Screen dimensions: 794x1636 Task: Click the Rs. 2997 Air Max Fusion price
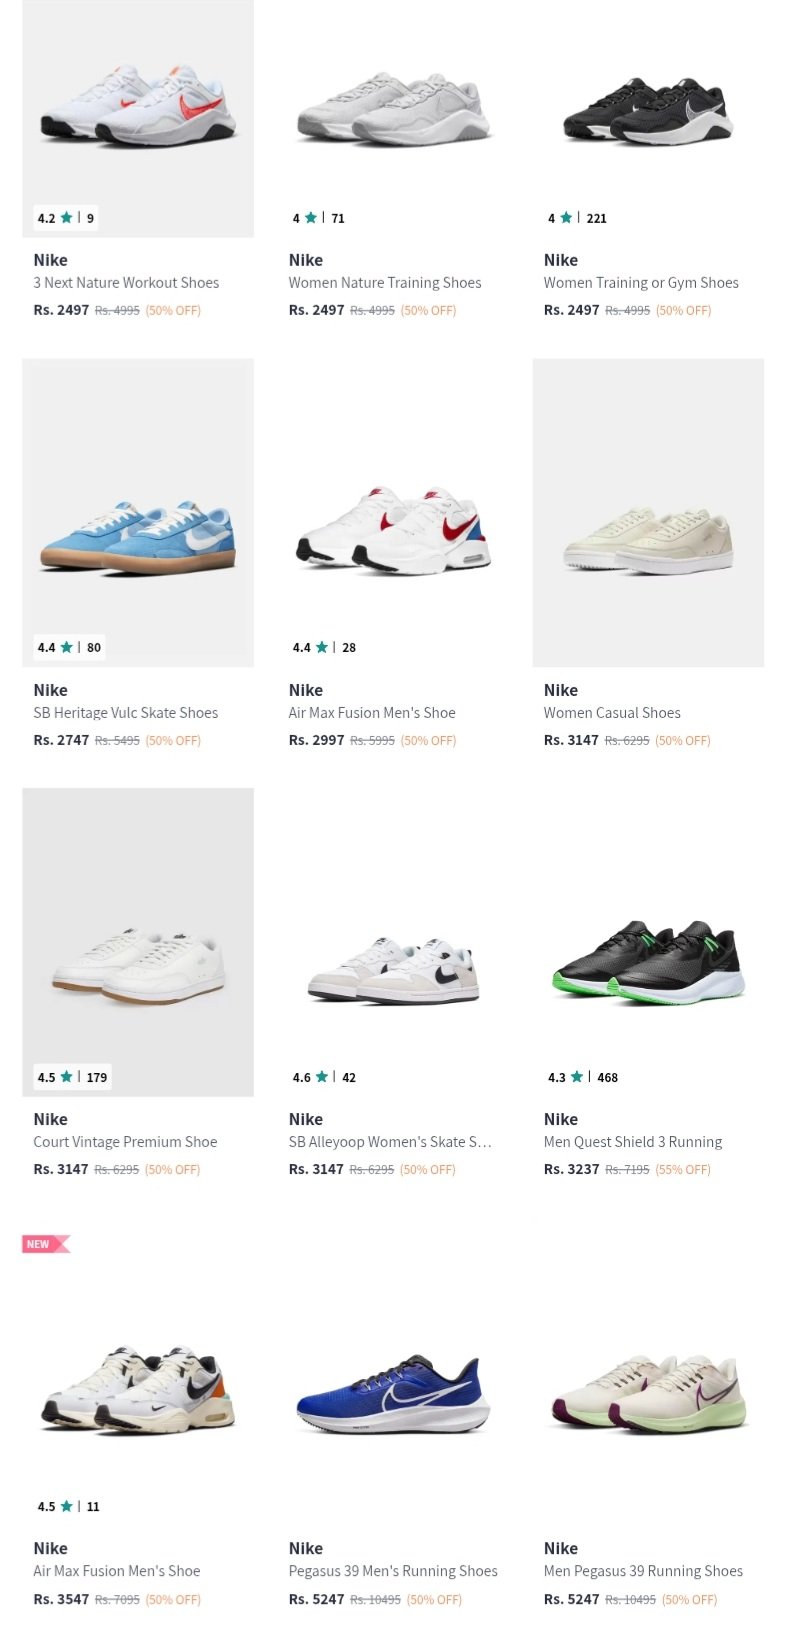(x=316, y=740)
